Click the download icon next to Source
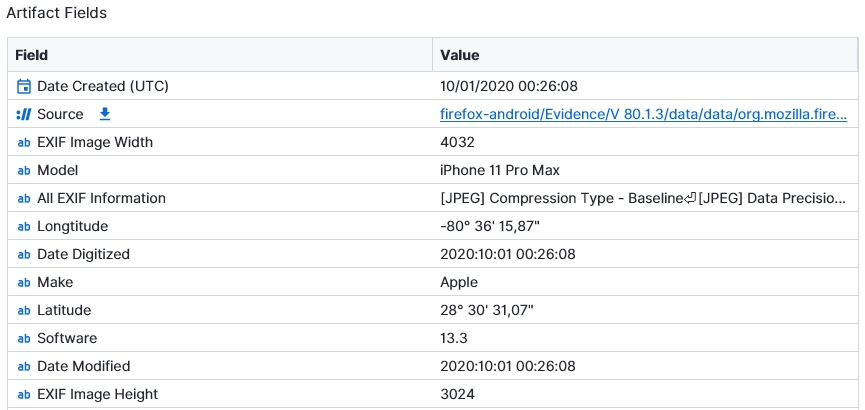The width and height of the screenshot is (865, 410). [x=105, y=114]
